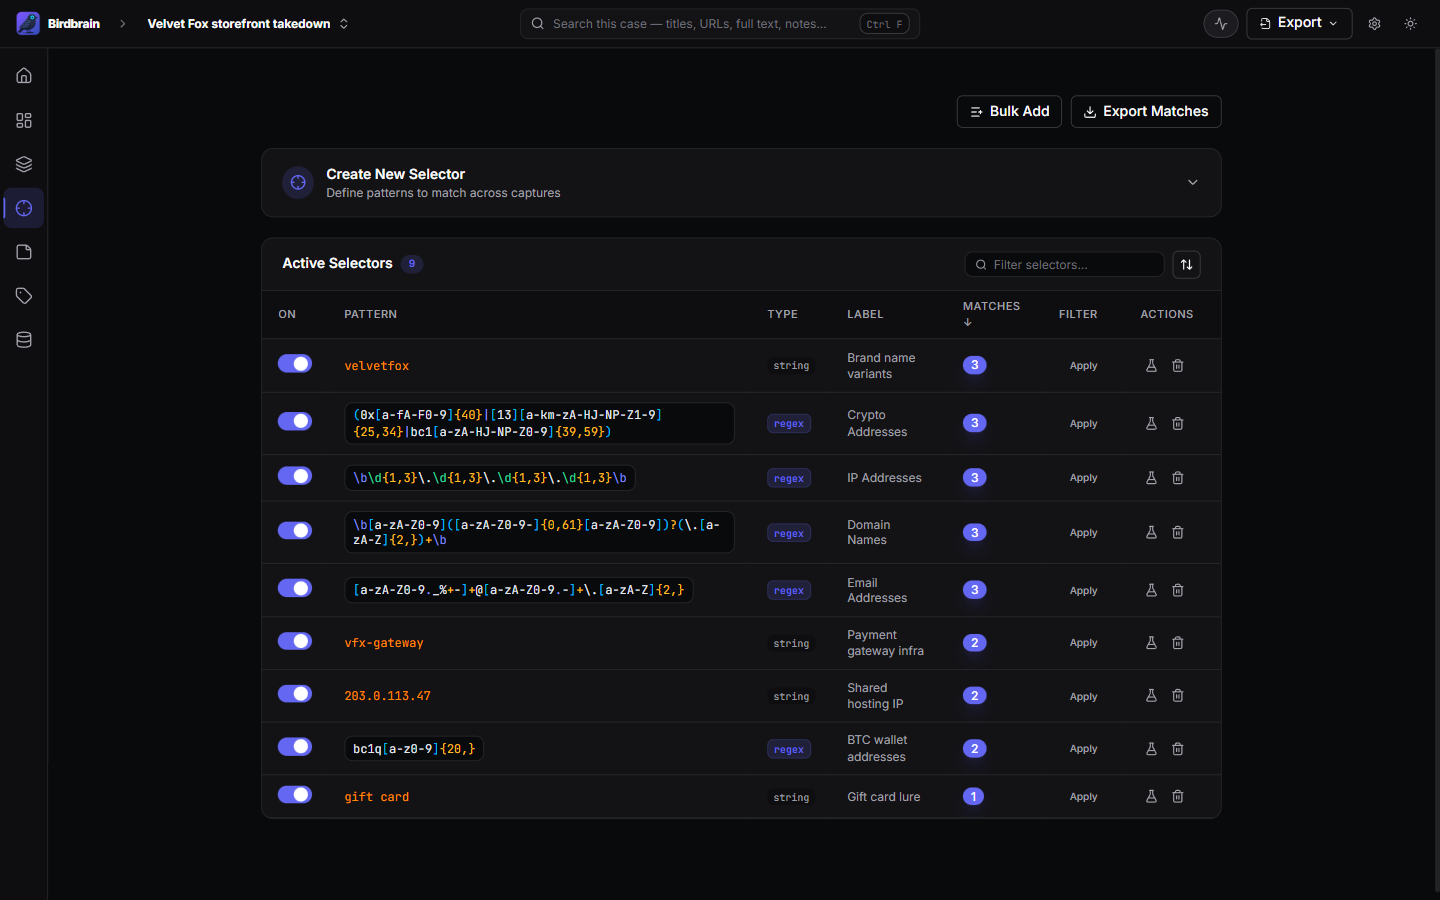Focus the case search field
1440x900 pixels.
coord(720,24)
